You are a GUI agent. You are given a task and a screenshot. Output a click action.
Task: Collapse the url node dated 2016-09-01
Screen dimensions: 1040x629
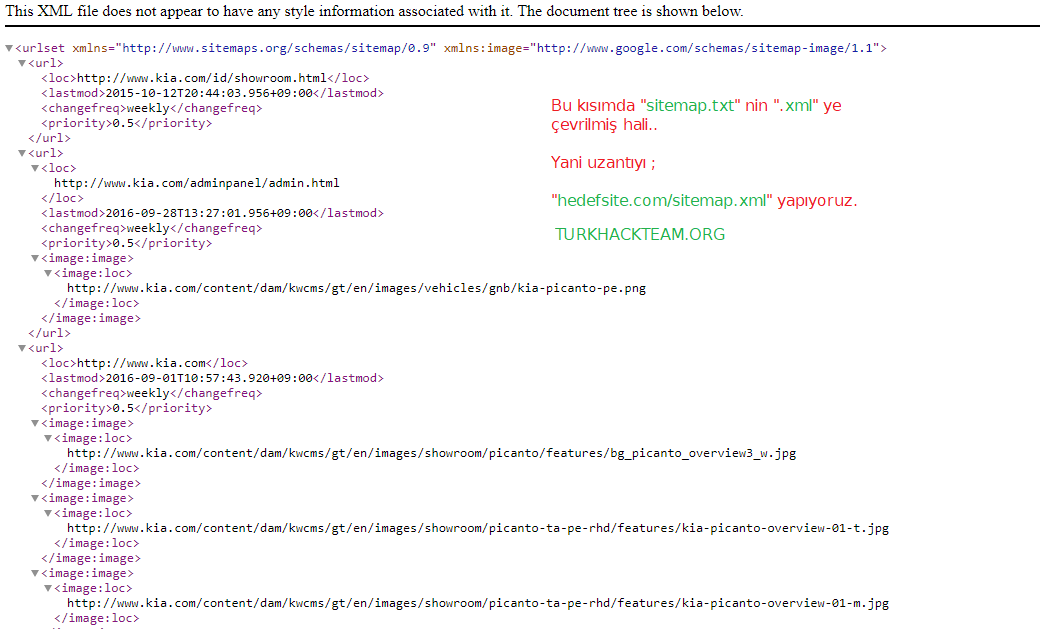pyautogui.click(x=22, y=348)
